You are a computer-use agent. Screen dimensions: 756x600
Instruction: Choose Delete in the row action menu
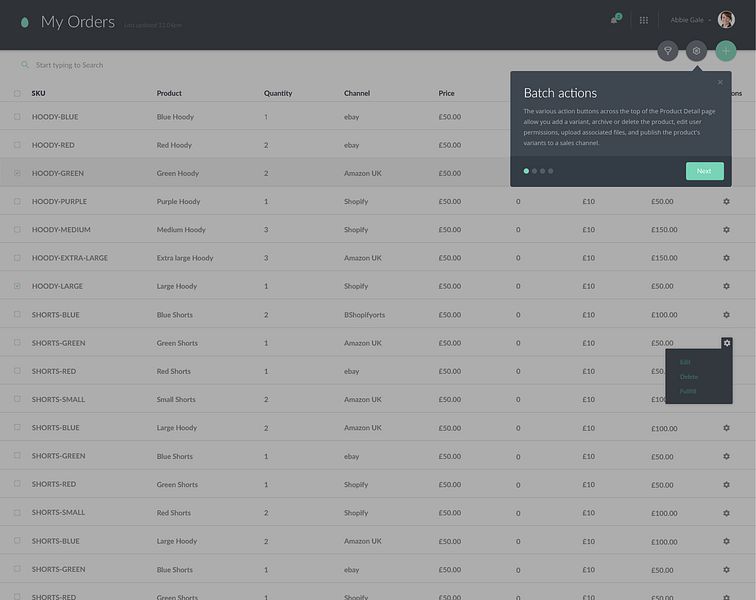click(689, 377)
